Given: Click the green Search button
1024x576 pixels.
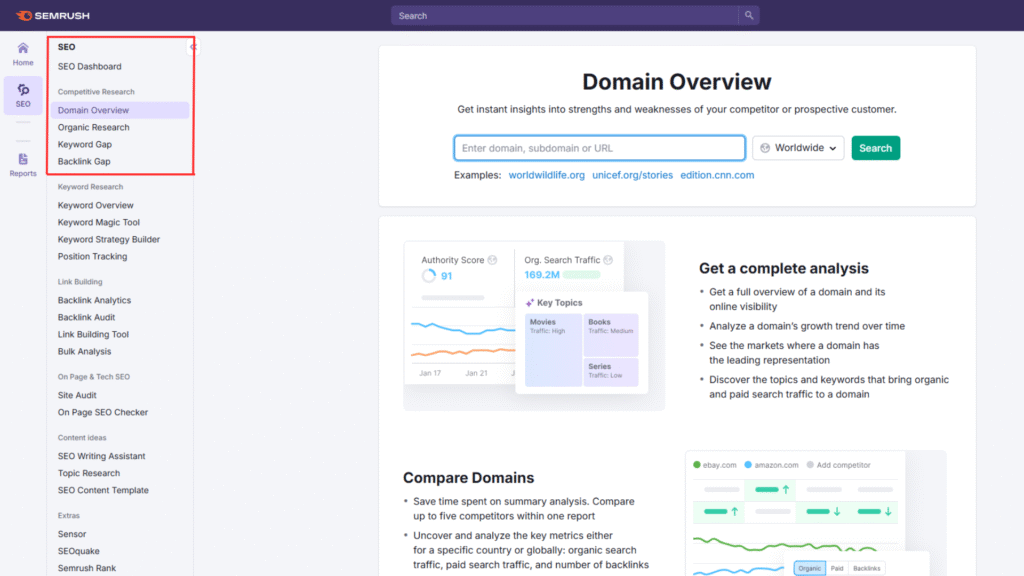Looking at the screenshot, I should [x=875, y=148].
